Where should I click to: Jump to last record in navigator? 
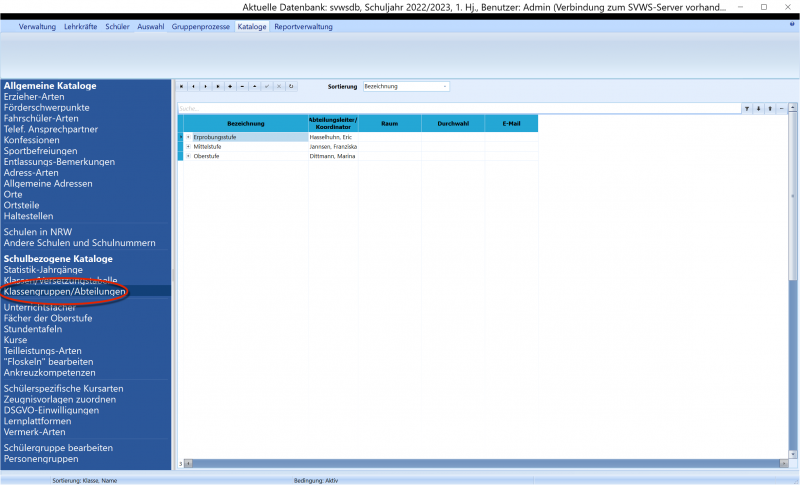[218, 87]
